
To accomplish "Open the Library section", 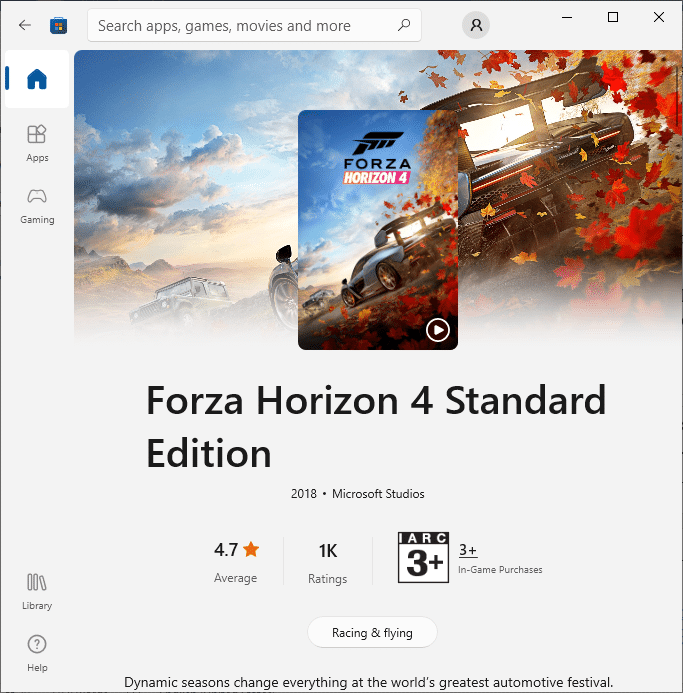I will tap(37, 591).
